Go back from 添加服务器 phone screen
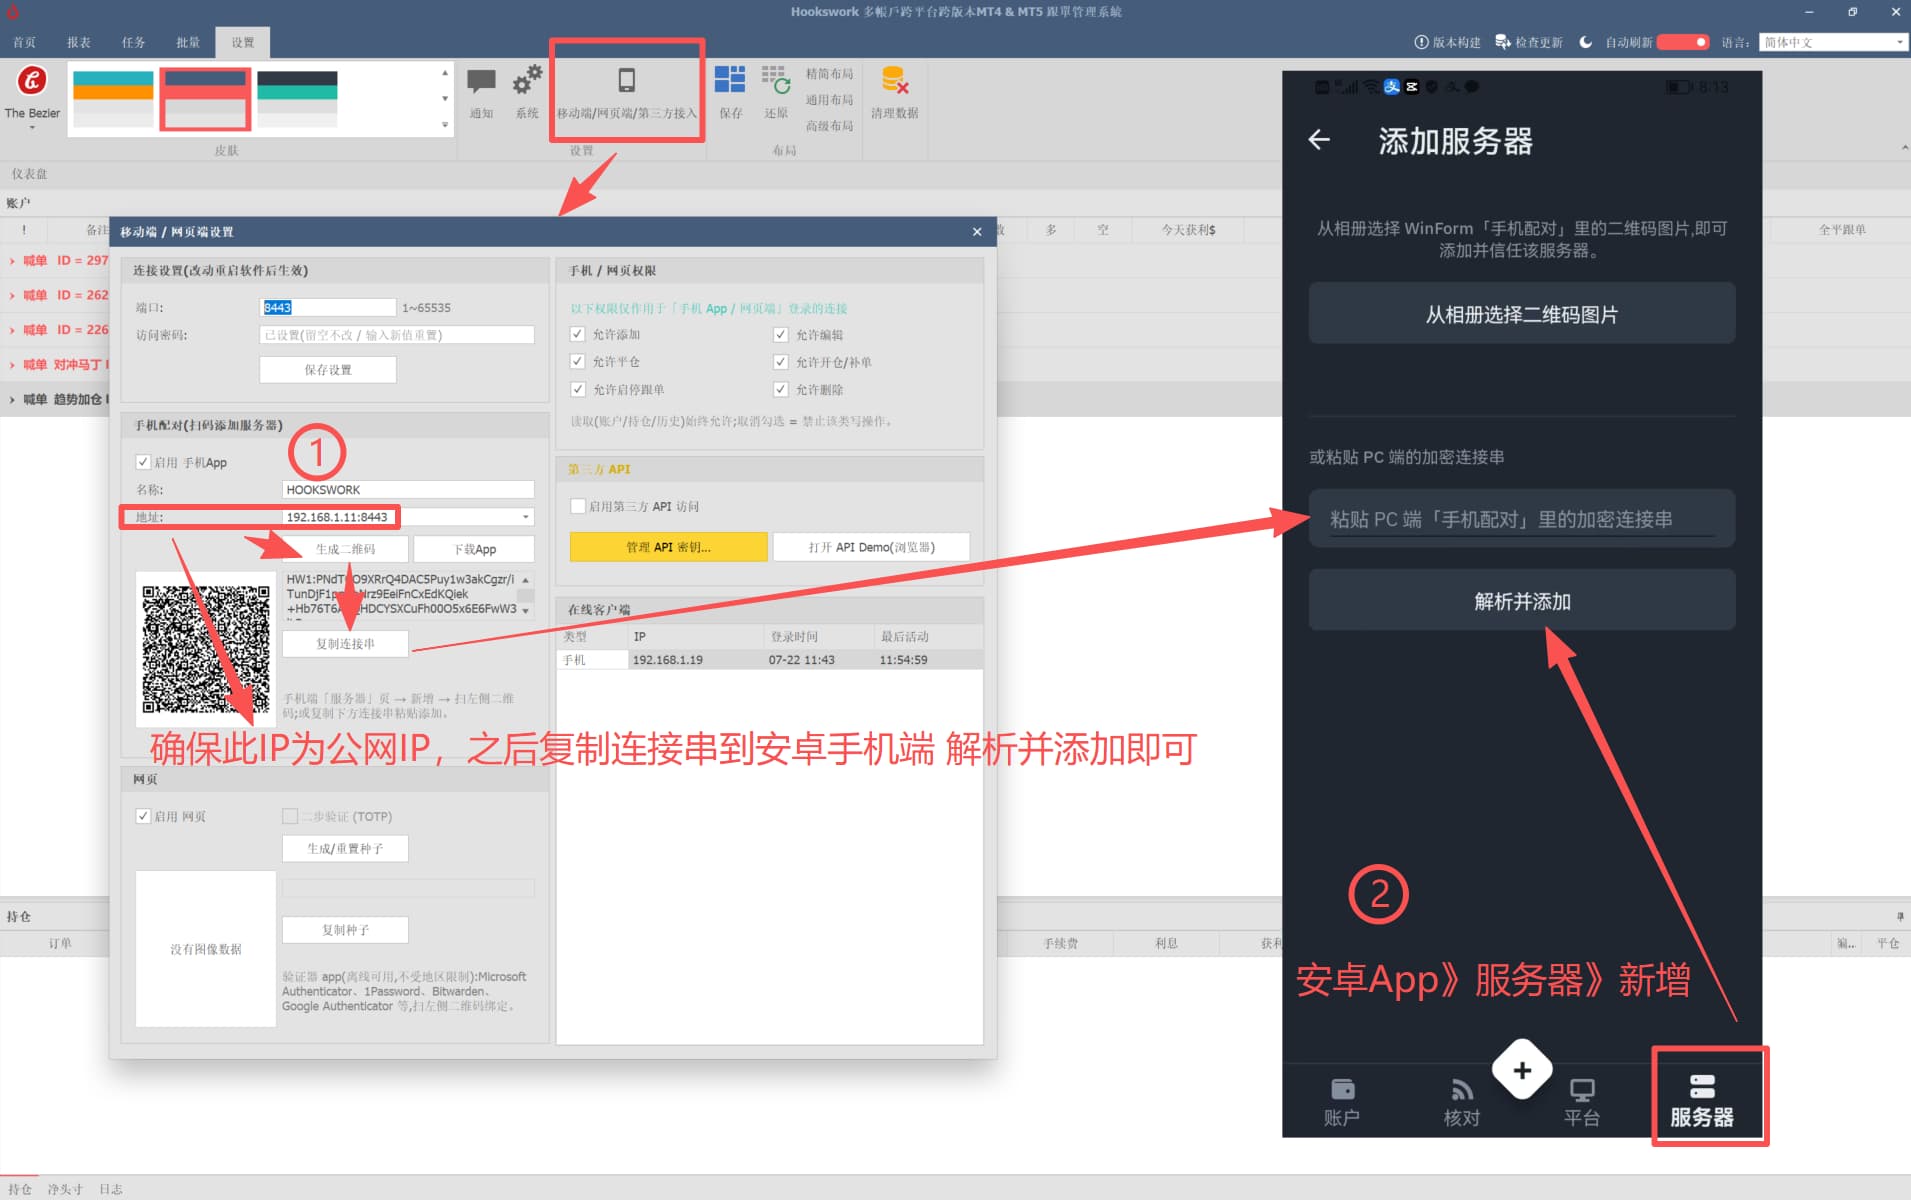 [1319, 140]
